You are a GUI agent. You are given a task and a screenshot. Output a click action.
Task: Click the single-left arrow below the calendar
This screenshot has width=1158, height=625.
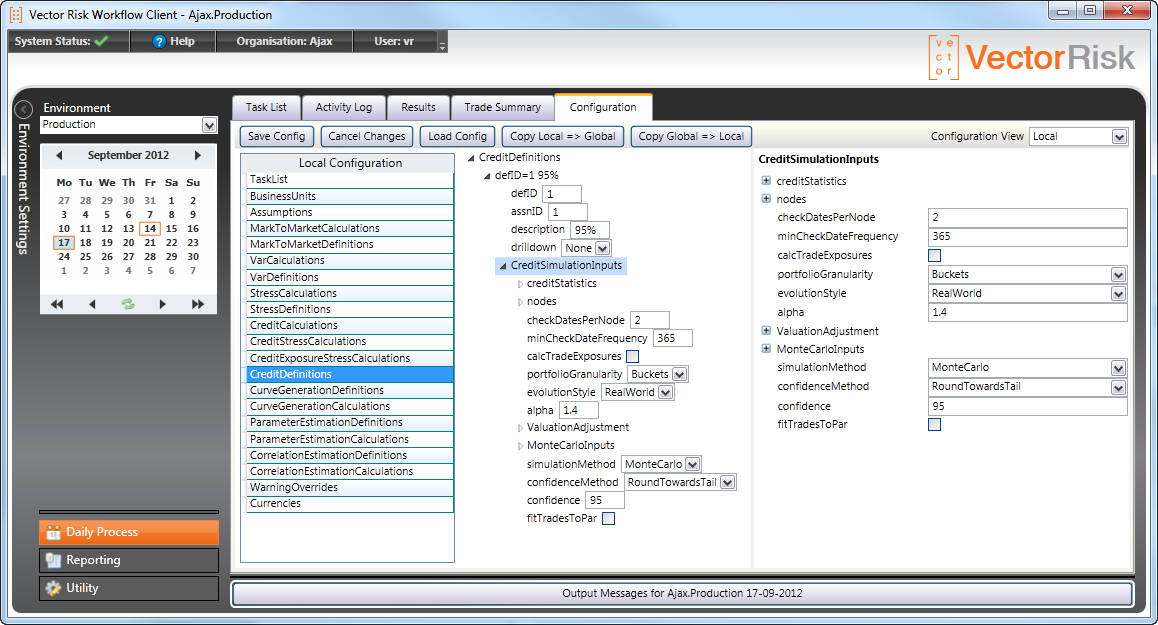[x=92, y=304]
